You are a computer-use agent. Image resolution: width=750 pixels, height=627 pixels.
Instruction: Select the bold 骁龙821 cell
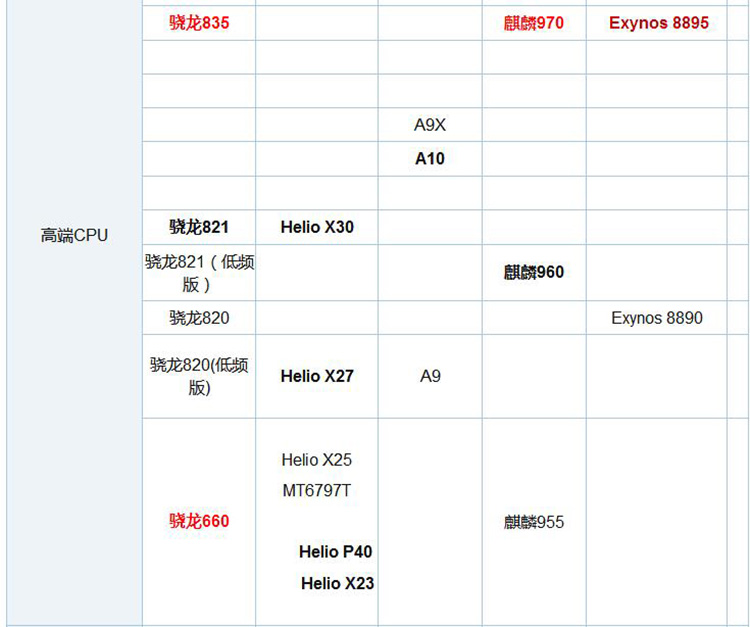tap(199, 227)
